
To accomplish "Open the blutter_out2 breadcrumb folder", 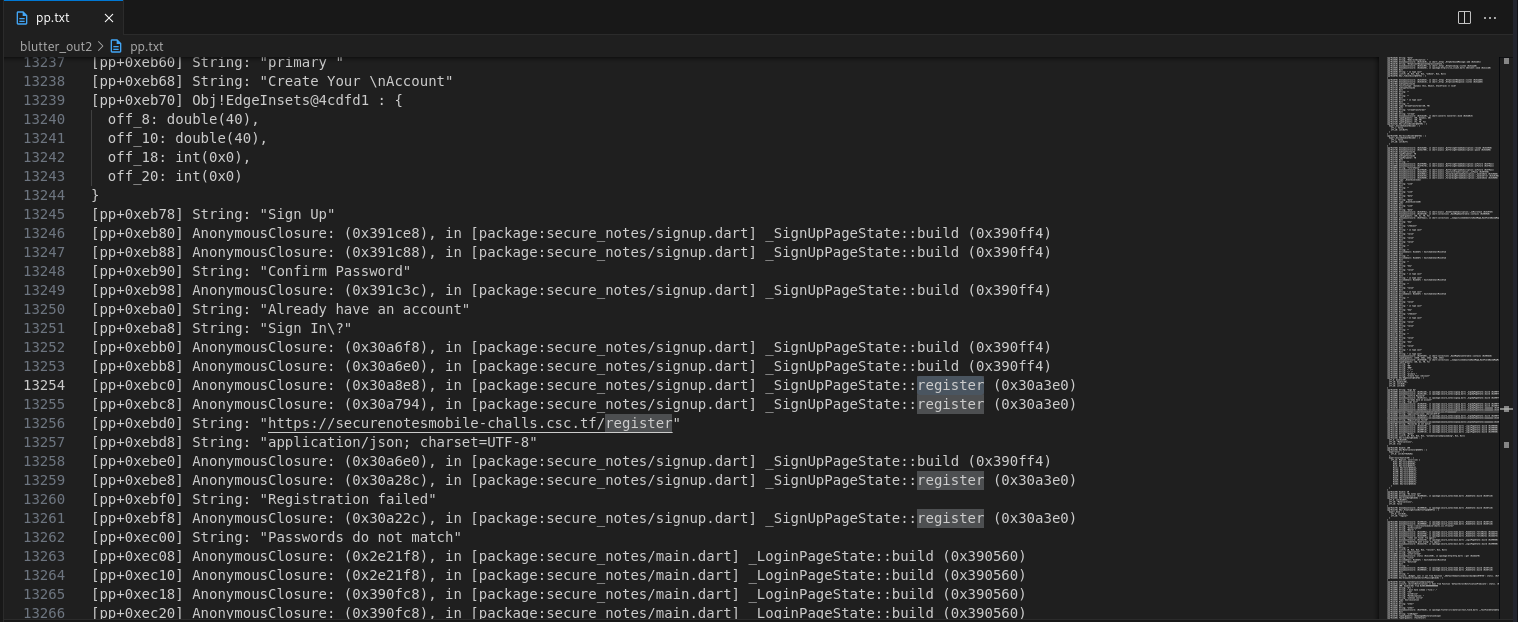I will point(56,46).
